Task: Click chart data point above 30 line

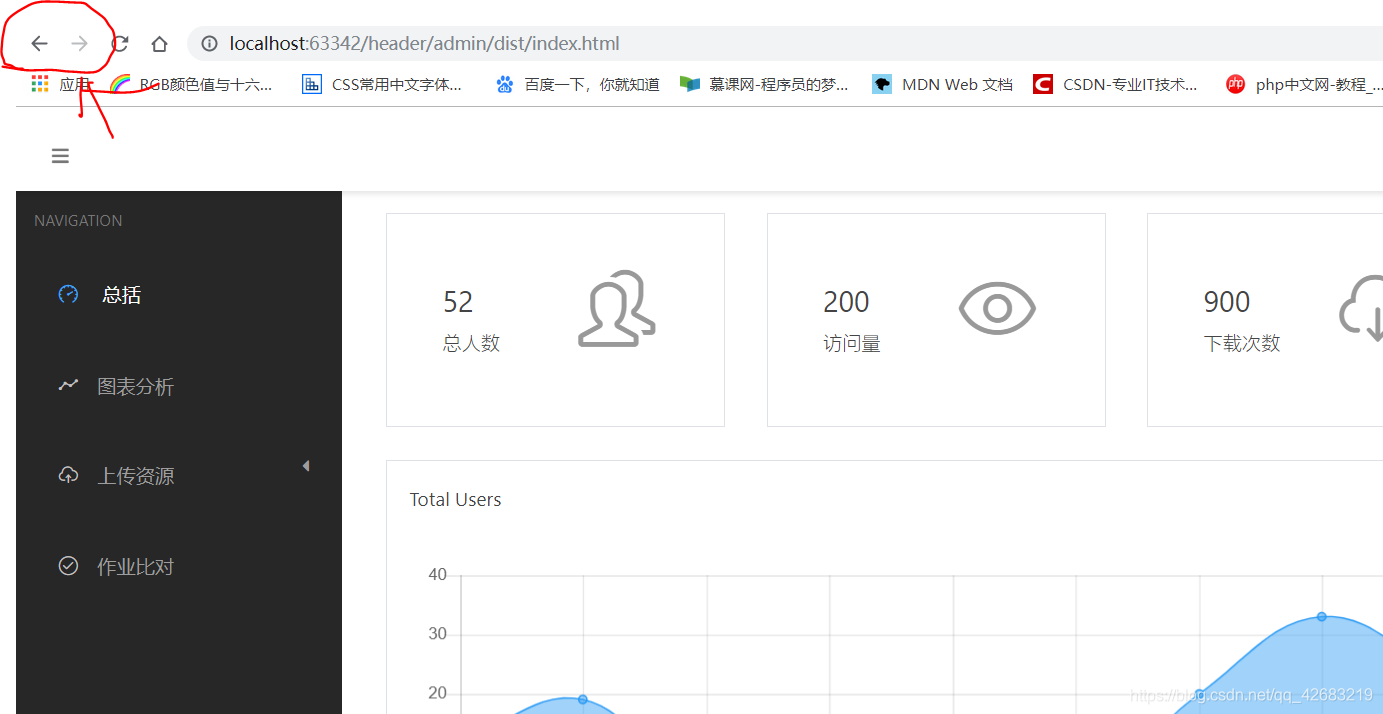Action: pyautogui.click(x=1322, y=616)
